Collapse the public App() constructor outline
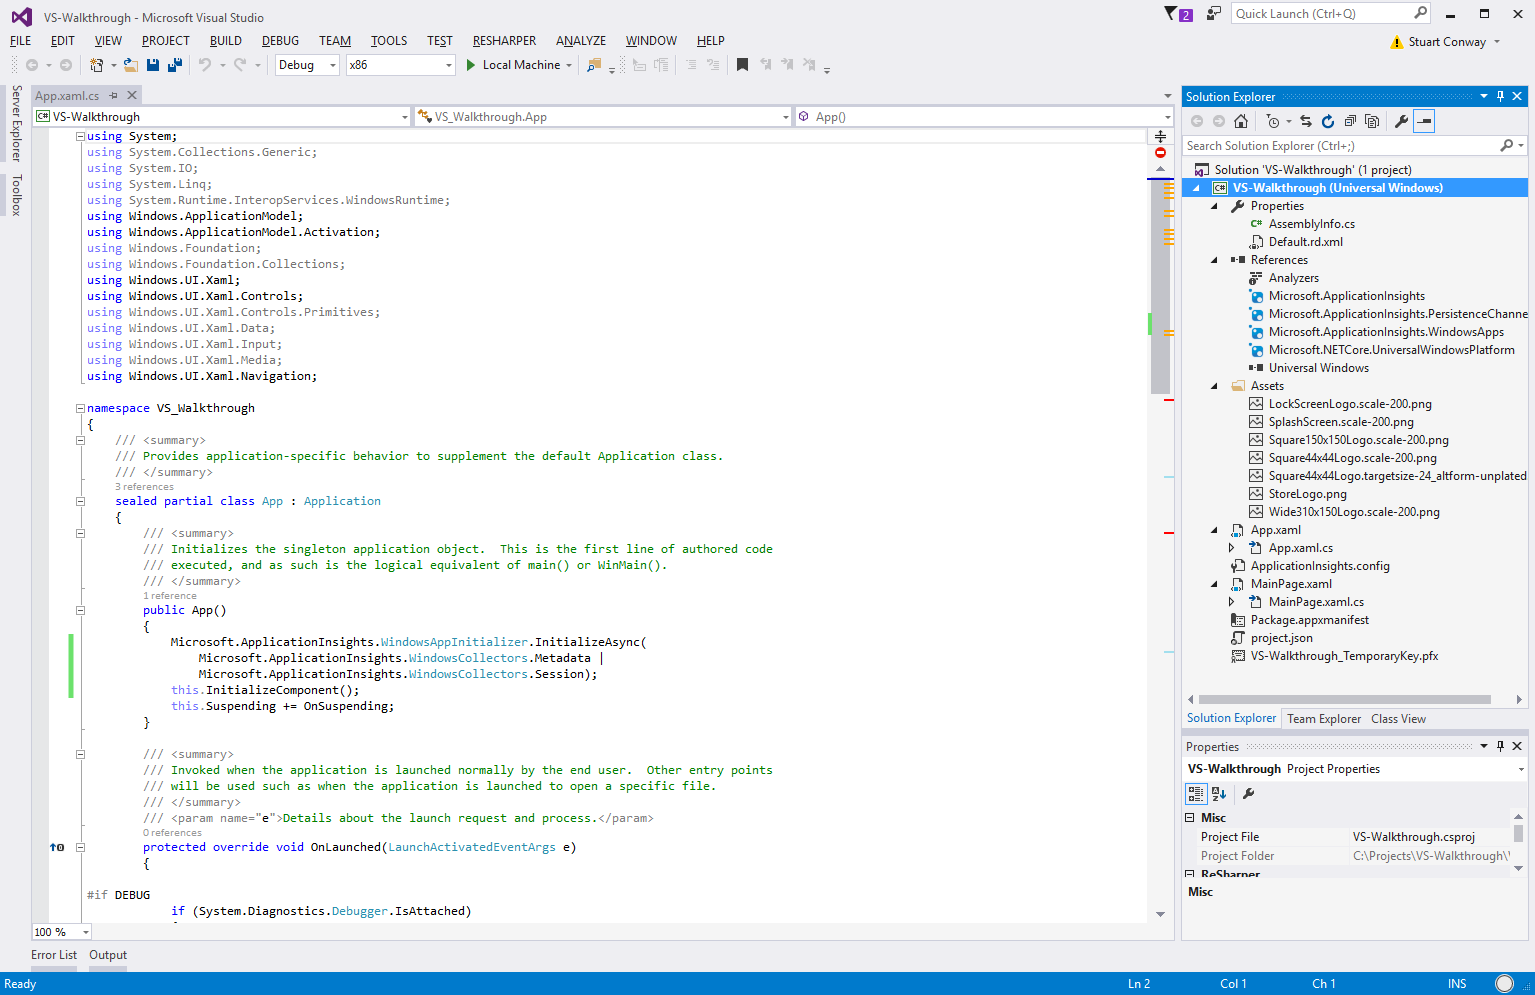The height and width of the screenshot is (995, 1535). (x=80, y=610)
